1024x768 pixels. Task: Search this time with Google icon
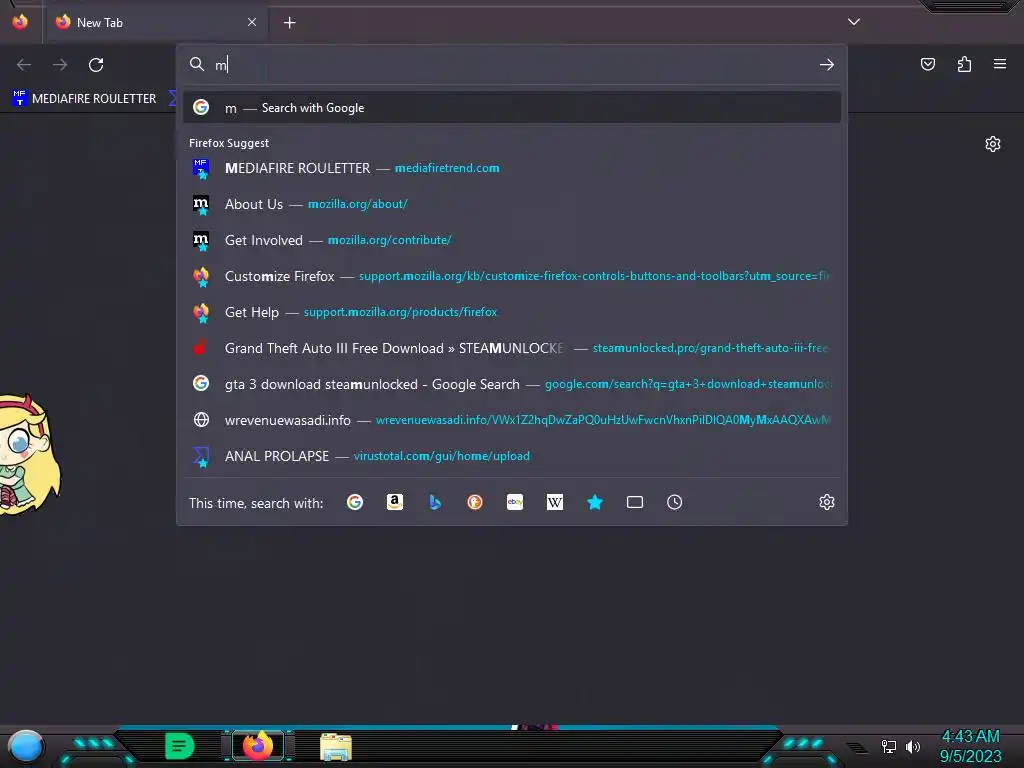pos(355,502)
